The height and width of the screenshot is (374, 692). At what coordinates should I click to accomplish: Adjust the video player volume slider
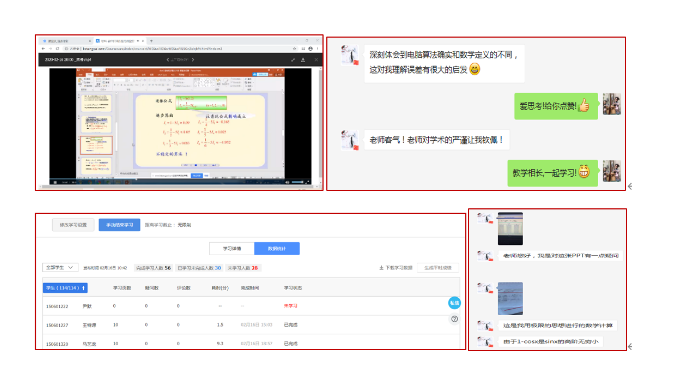tap(297, 182)
